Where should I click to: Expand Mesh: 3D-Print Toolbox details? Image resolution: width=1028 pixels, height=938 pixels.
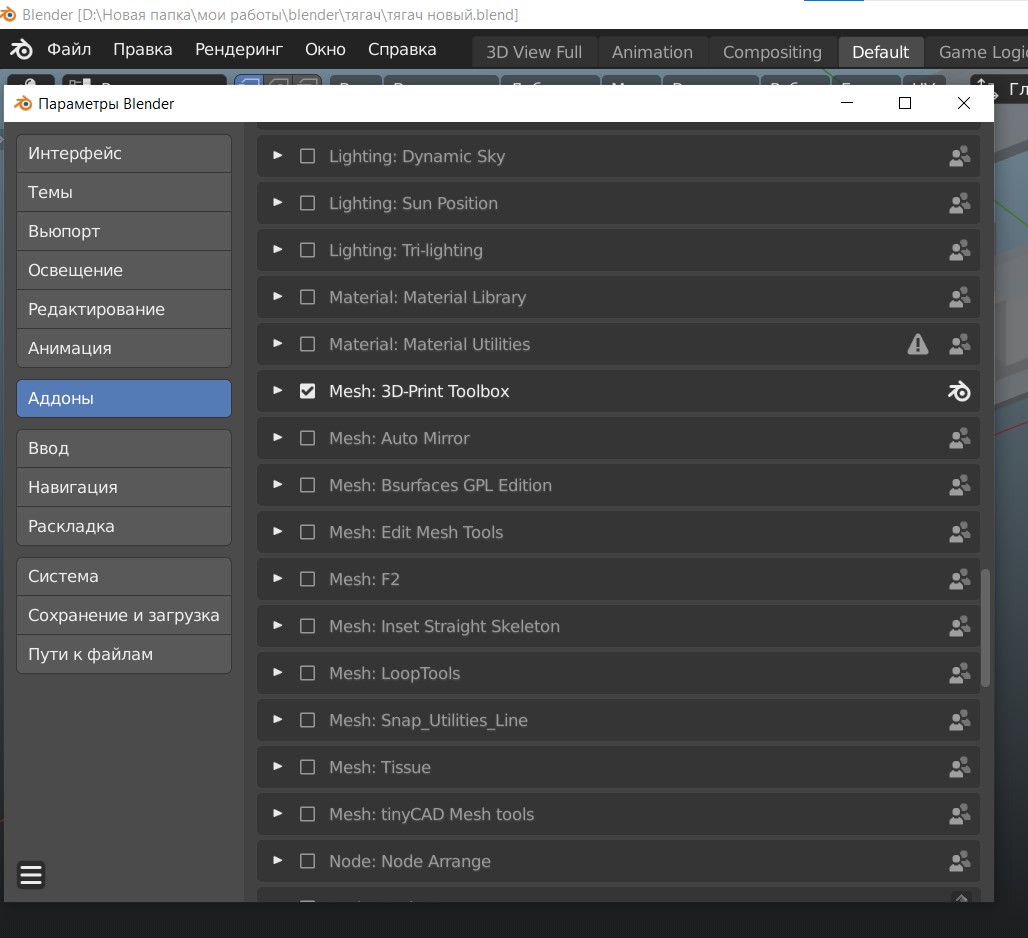(x=278, y=391)
